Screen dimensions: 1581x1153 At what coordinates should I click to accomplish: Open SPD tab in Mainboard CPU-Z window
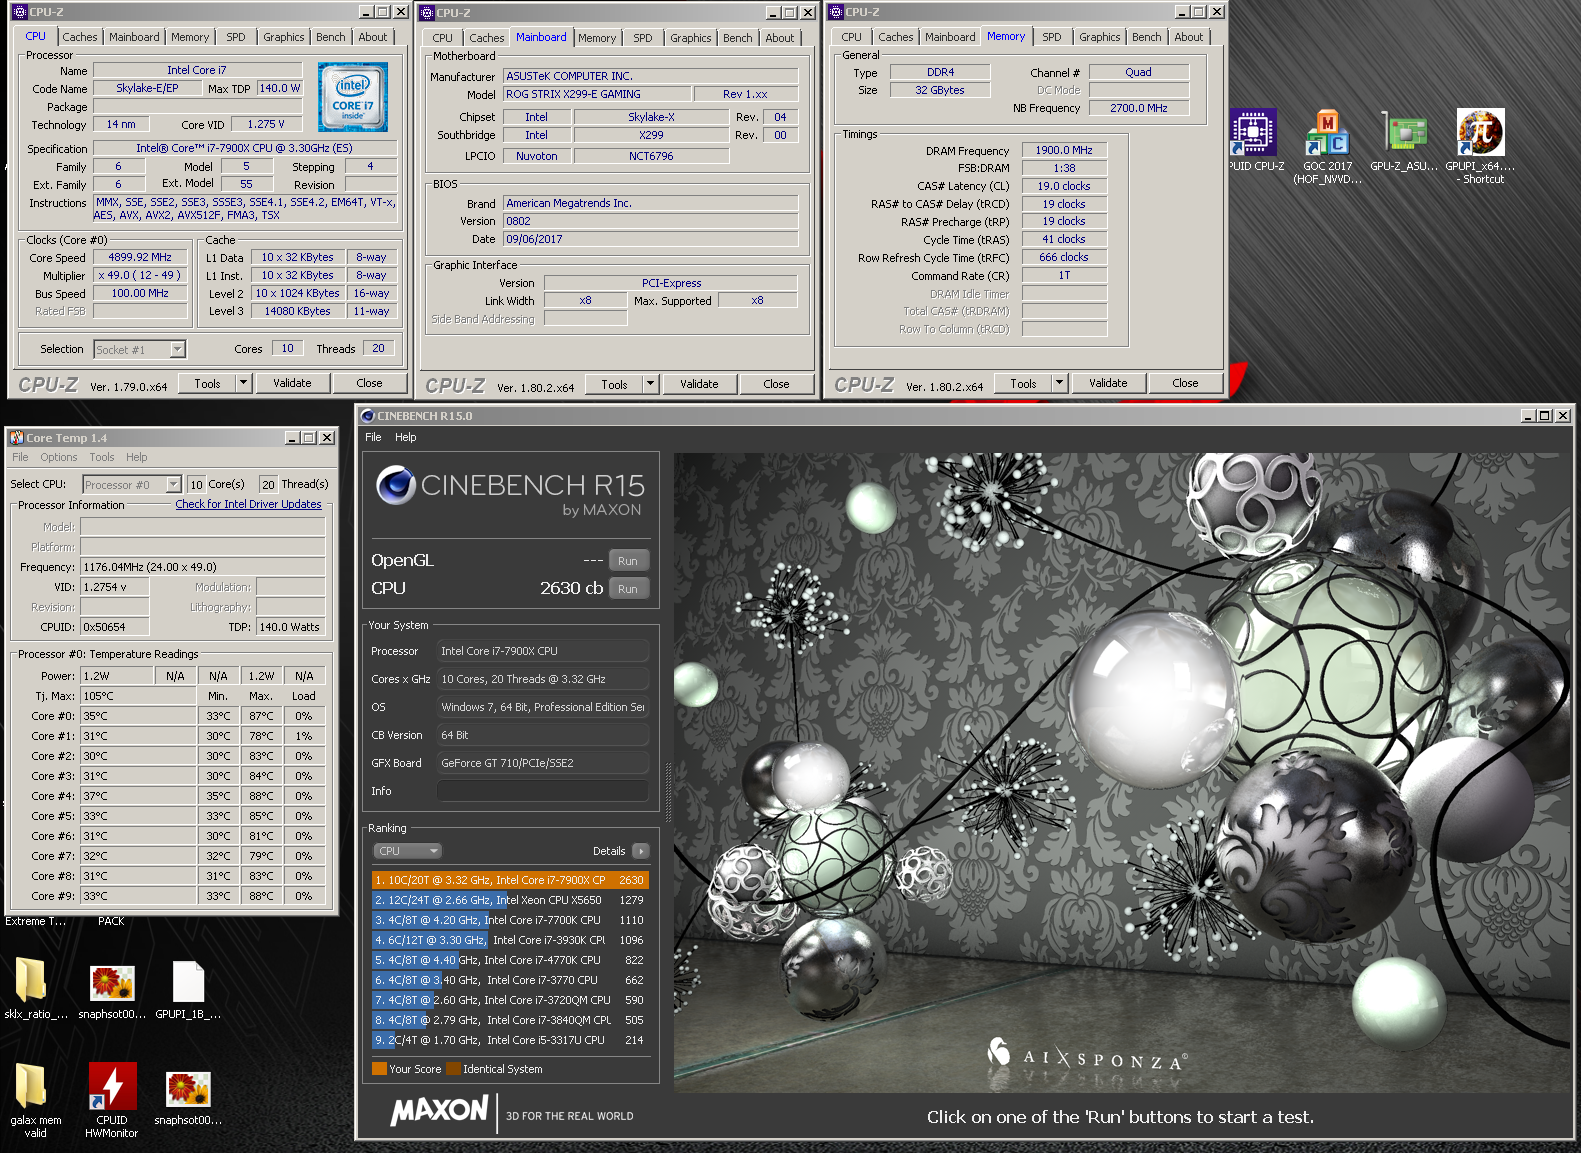pyautogui.click(x=643, y=38)
